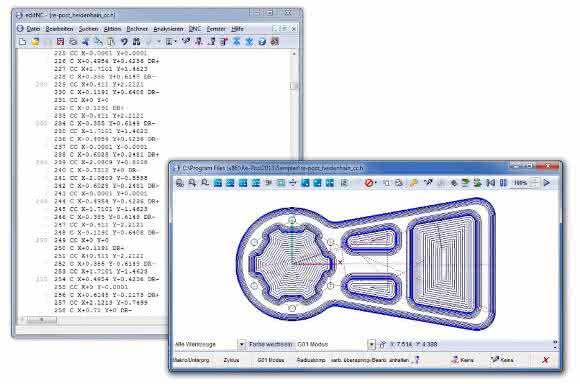
Task: Open the Aktion menu
Action: coord(112,29)
